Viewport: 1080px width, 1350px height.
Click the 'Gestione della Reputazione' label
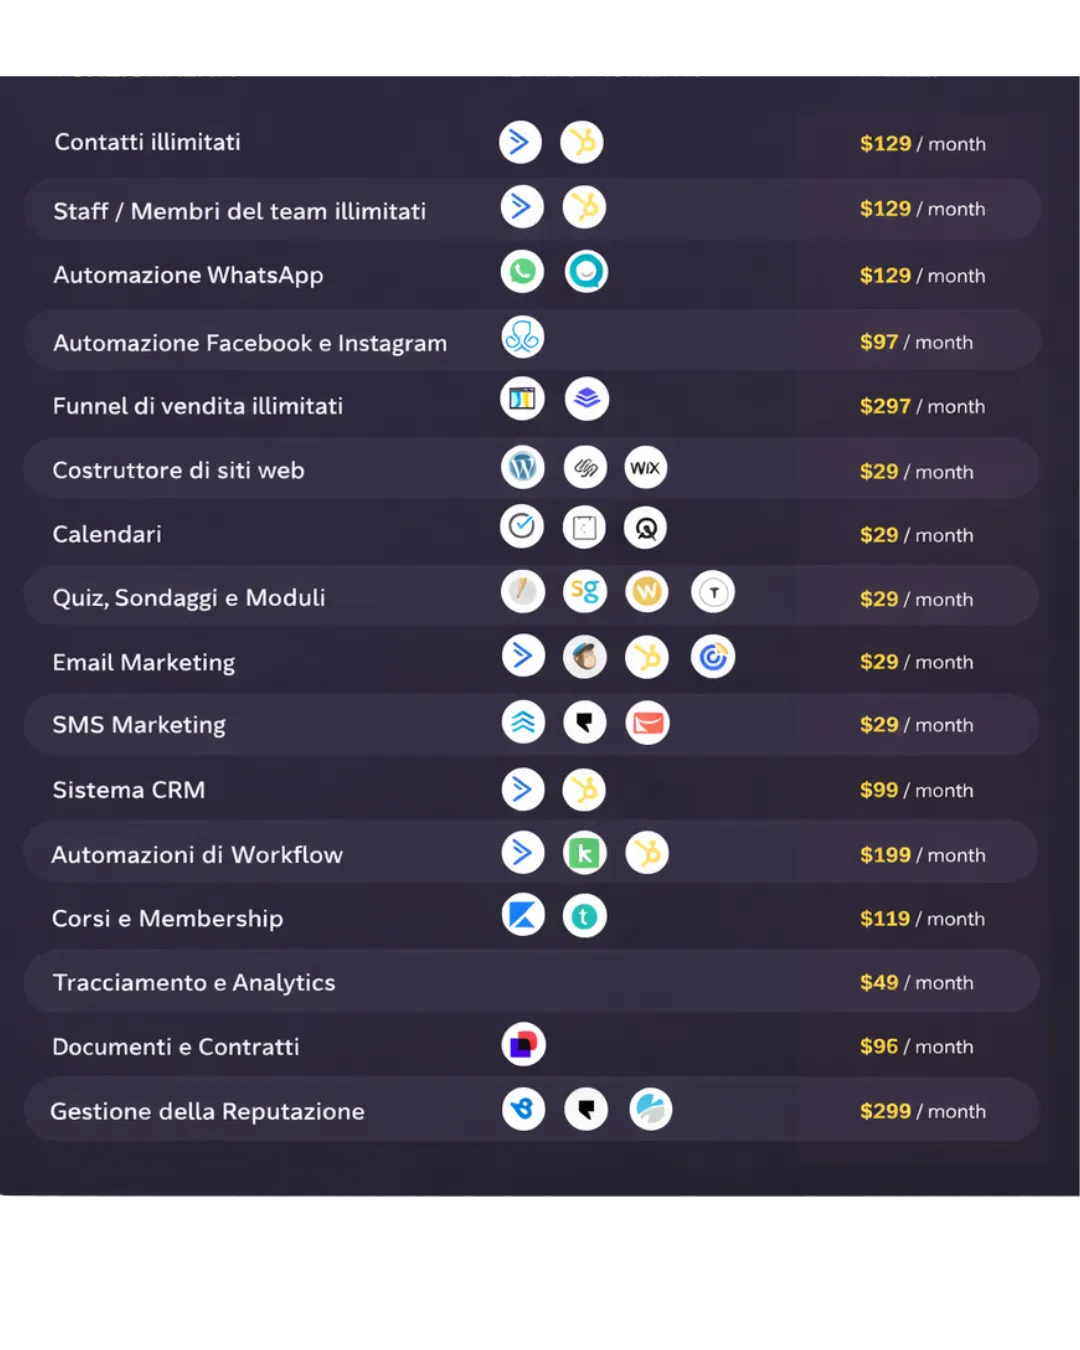[x=207, y=1112]
